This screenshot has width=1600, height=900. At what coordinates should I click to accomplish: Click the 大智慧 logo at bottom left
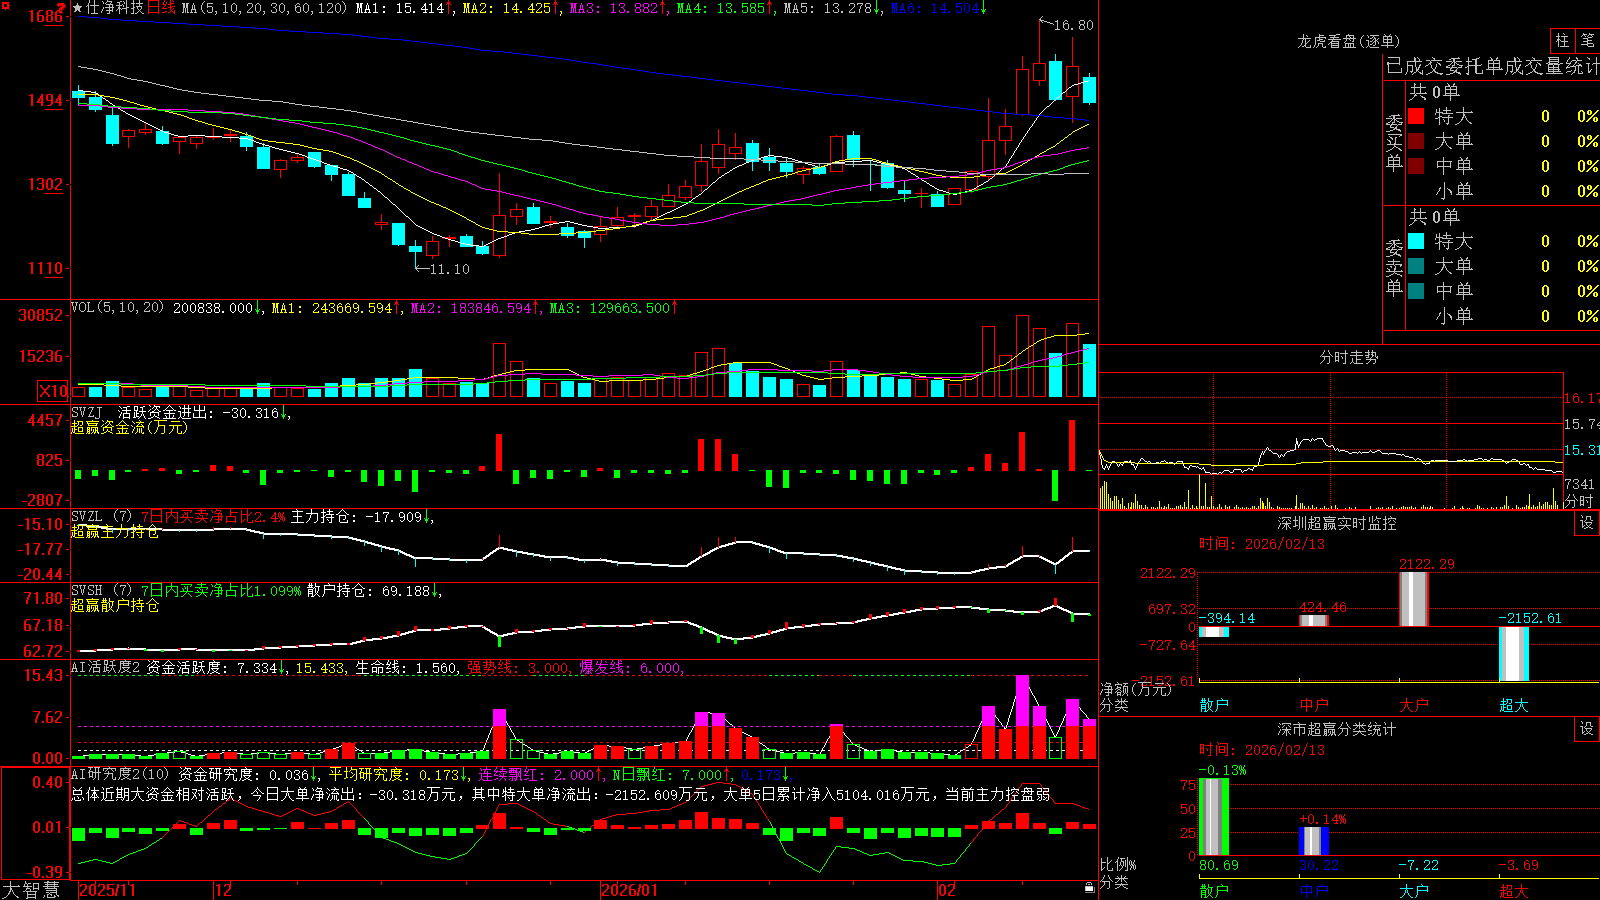[30, 890]
